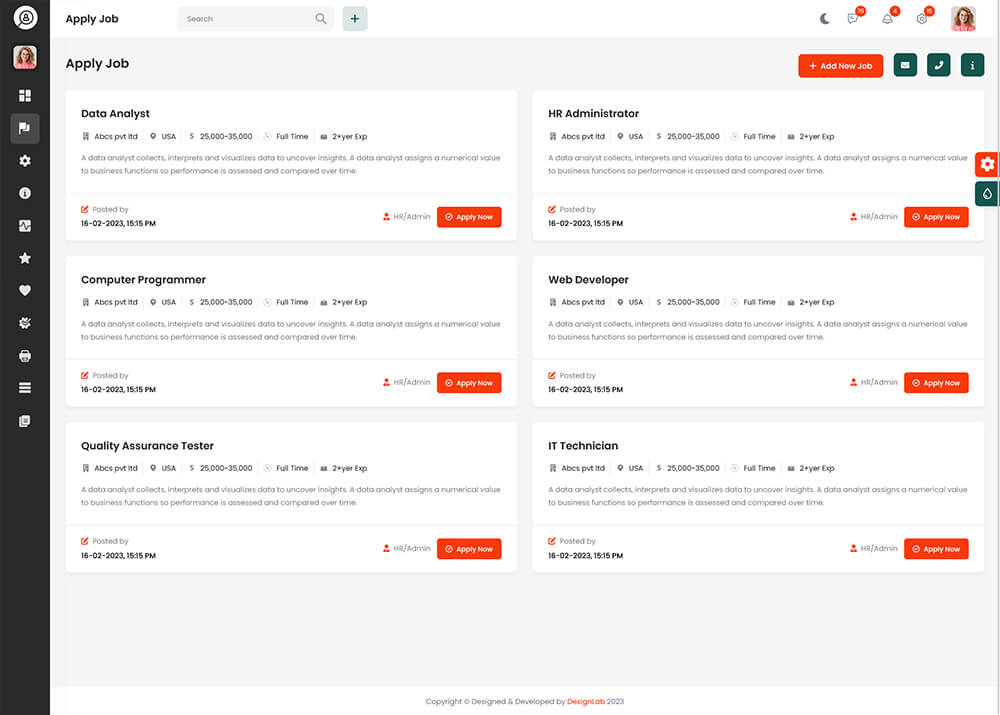This screenshot has height=715, width=1000.
Task: Click the green info button
Action: click(x=972, y=66)
